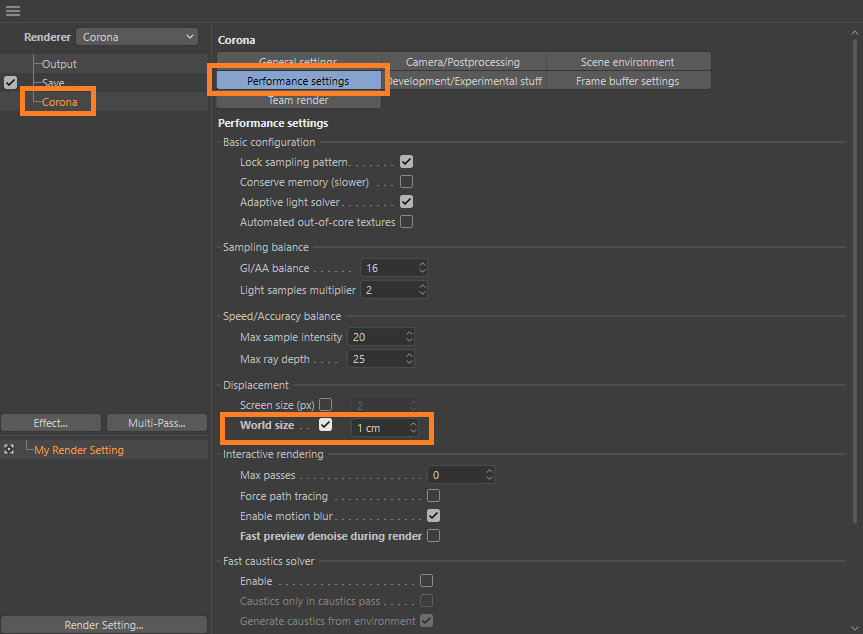Uncheck Adaptive light solver
Screen dimensions: 863x634
pyautogui.click(x=407, y=202)
